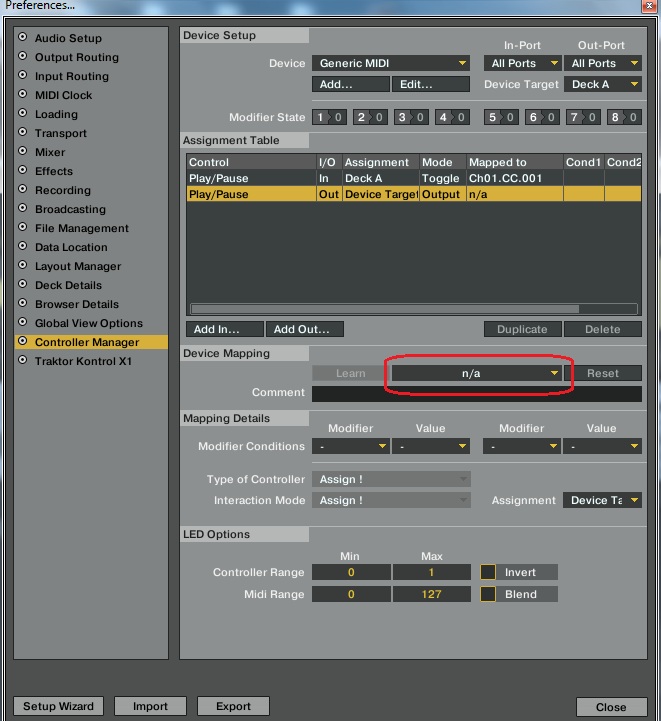Click the Mapped to column header

[x=515, y=162]
